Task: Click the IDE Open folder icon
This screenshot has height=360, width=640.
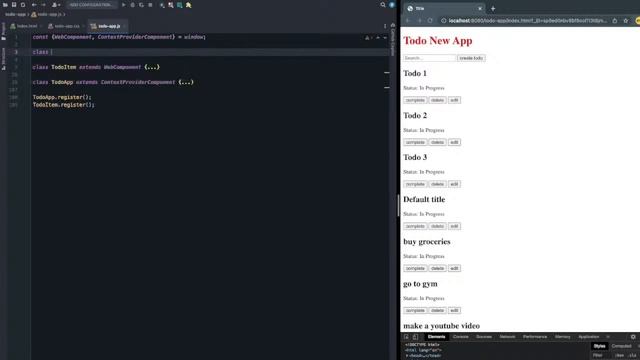Action: (5, 5)
